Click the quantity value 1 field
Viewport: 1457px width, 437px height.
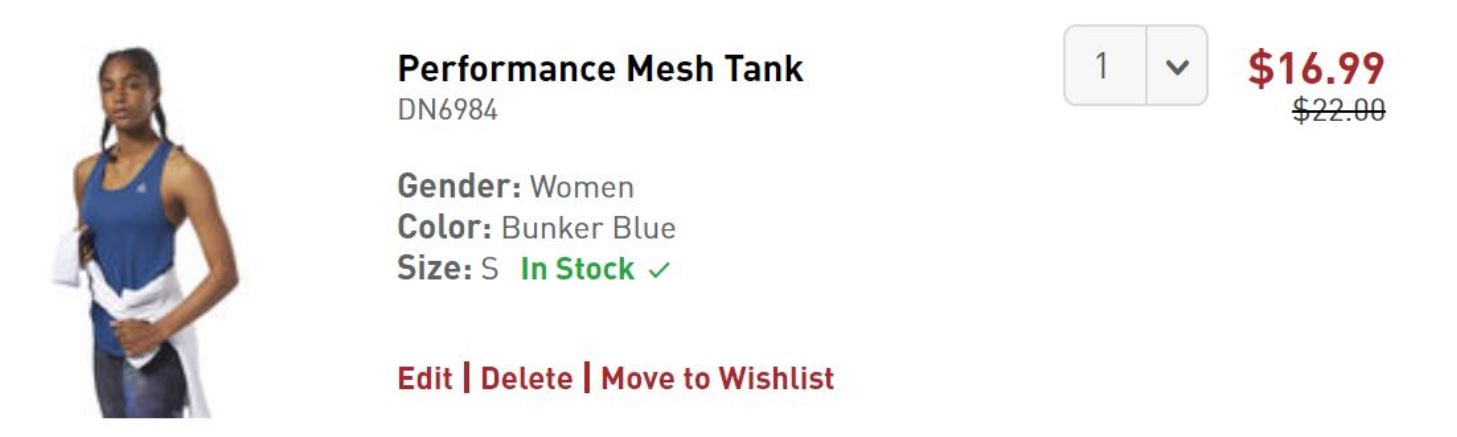click(1104, 66)
